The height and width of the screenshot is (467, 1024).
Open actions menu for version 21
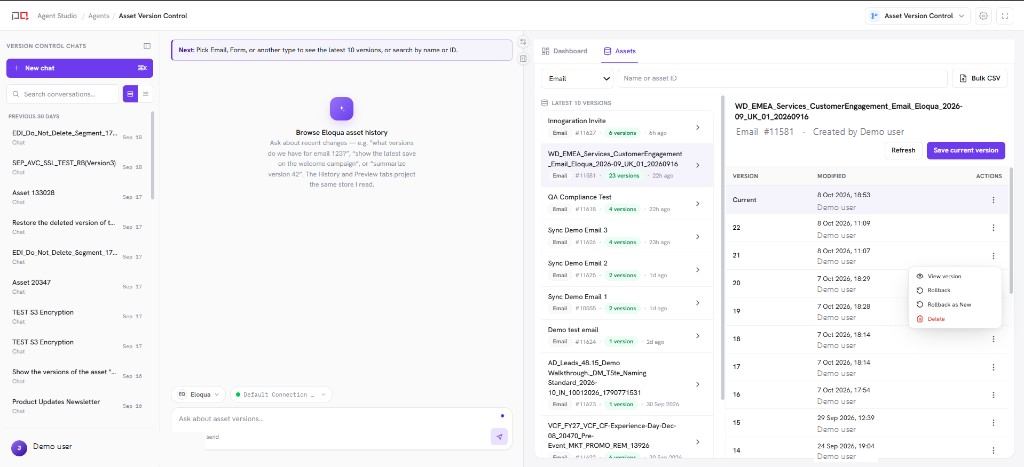(993, 256)
